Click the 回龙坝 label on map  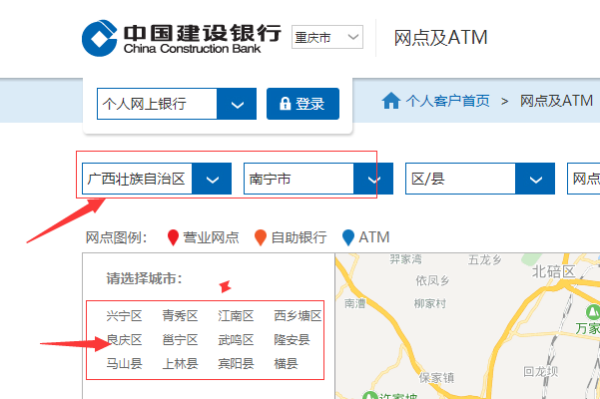coord(540,371)
